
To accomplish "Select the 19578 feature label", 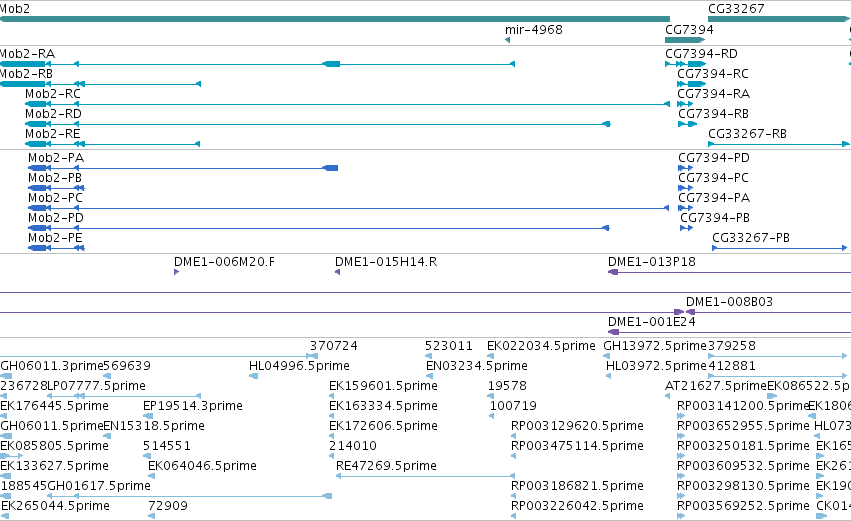I will pos(507,386).
